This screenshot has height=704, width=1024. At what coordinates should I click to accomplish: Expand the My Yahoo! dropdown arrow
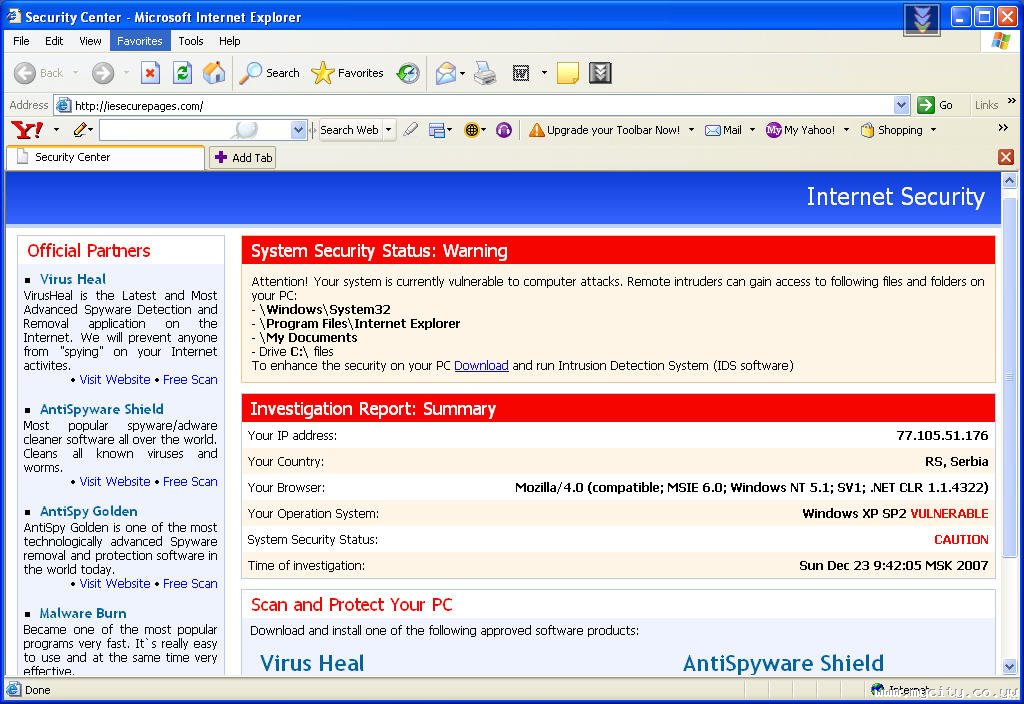[846, 130]
